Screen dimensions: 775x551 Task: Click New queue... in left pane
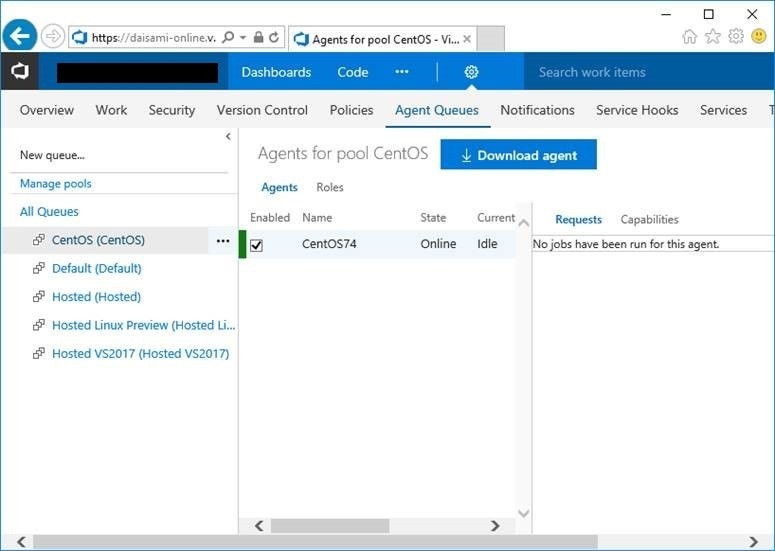(52, 155)
